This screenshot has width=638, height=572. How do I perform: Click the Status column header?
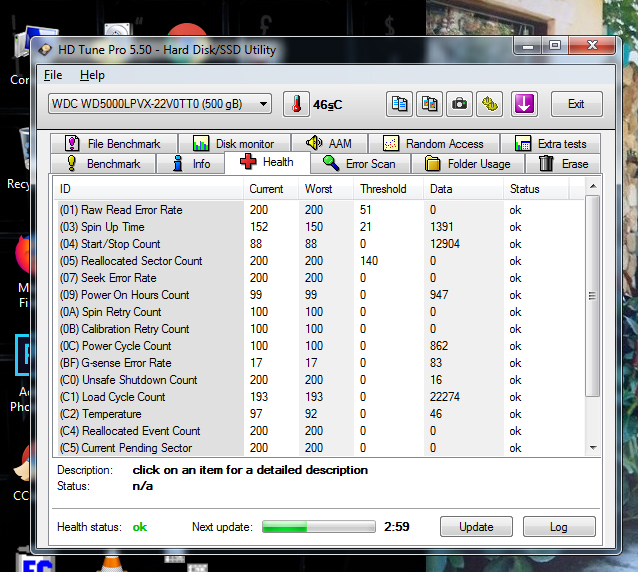[x=536, y=189]
